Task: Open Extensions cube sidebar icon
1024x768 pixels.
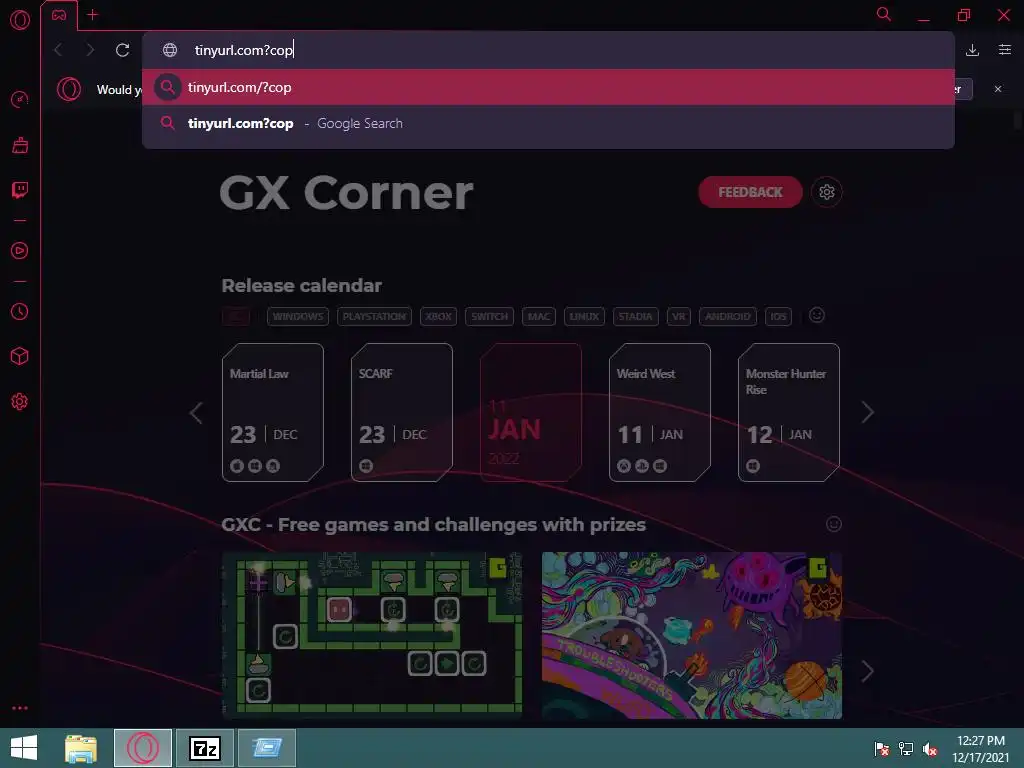Action: coord(20,357)
